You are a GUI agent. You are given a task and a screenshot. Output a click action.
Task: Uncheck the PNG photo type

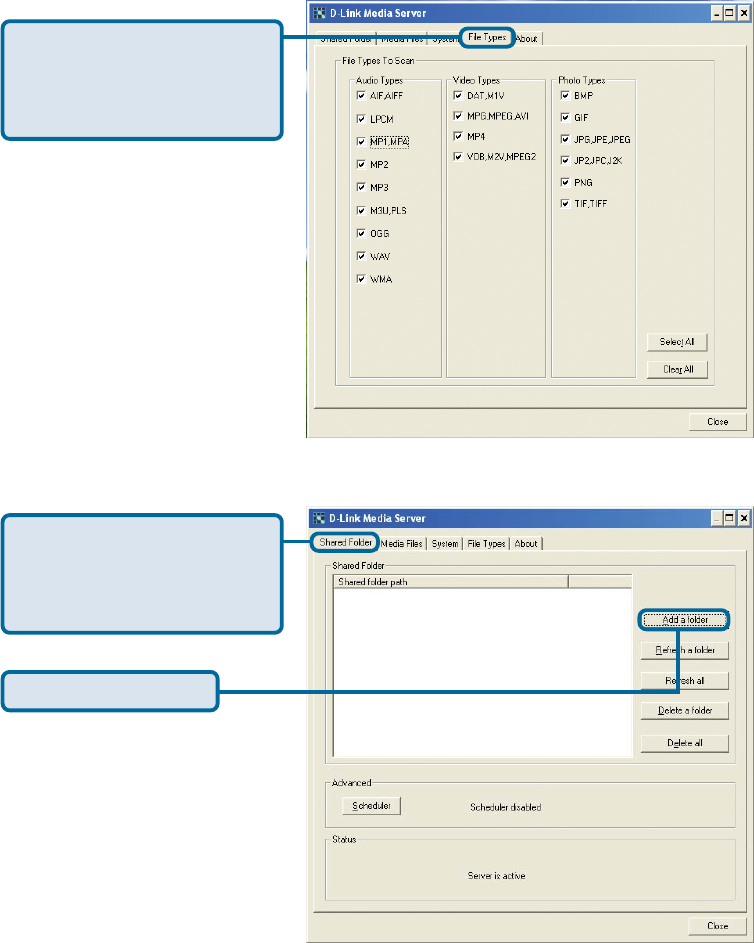pos(565,182)
